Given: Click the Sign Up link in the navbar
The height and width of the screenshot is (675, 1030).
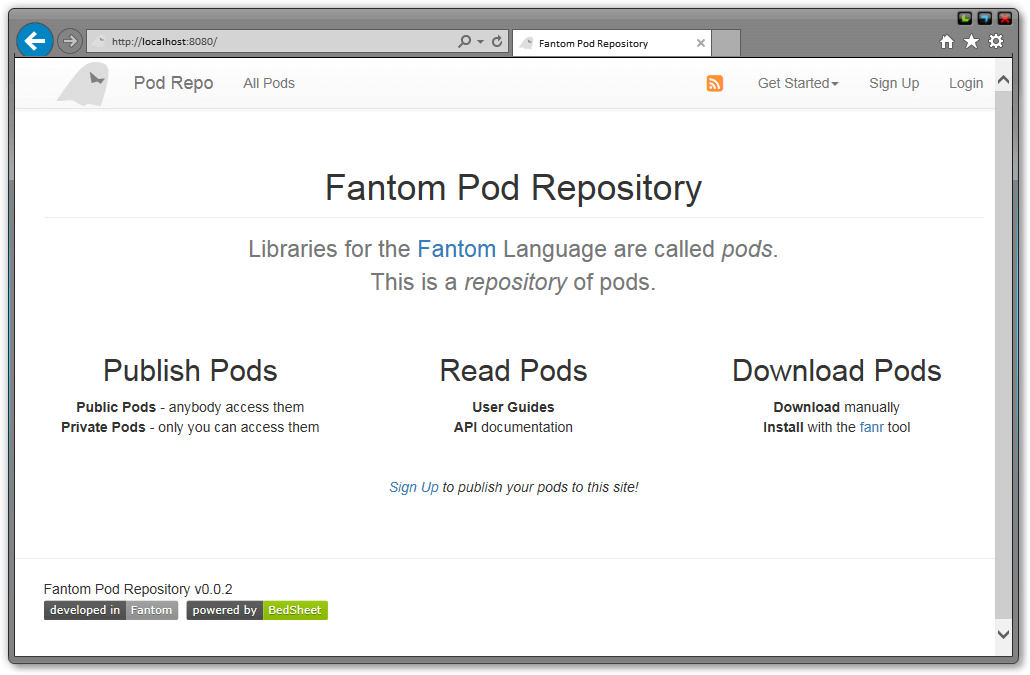Looking at the screenshot, I should click(894, 83).
